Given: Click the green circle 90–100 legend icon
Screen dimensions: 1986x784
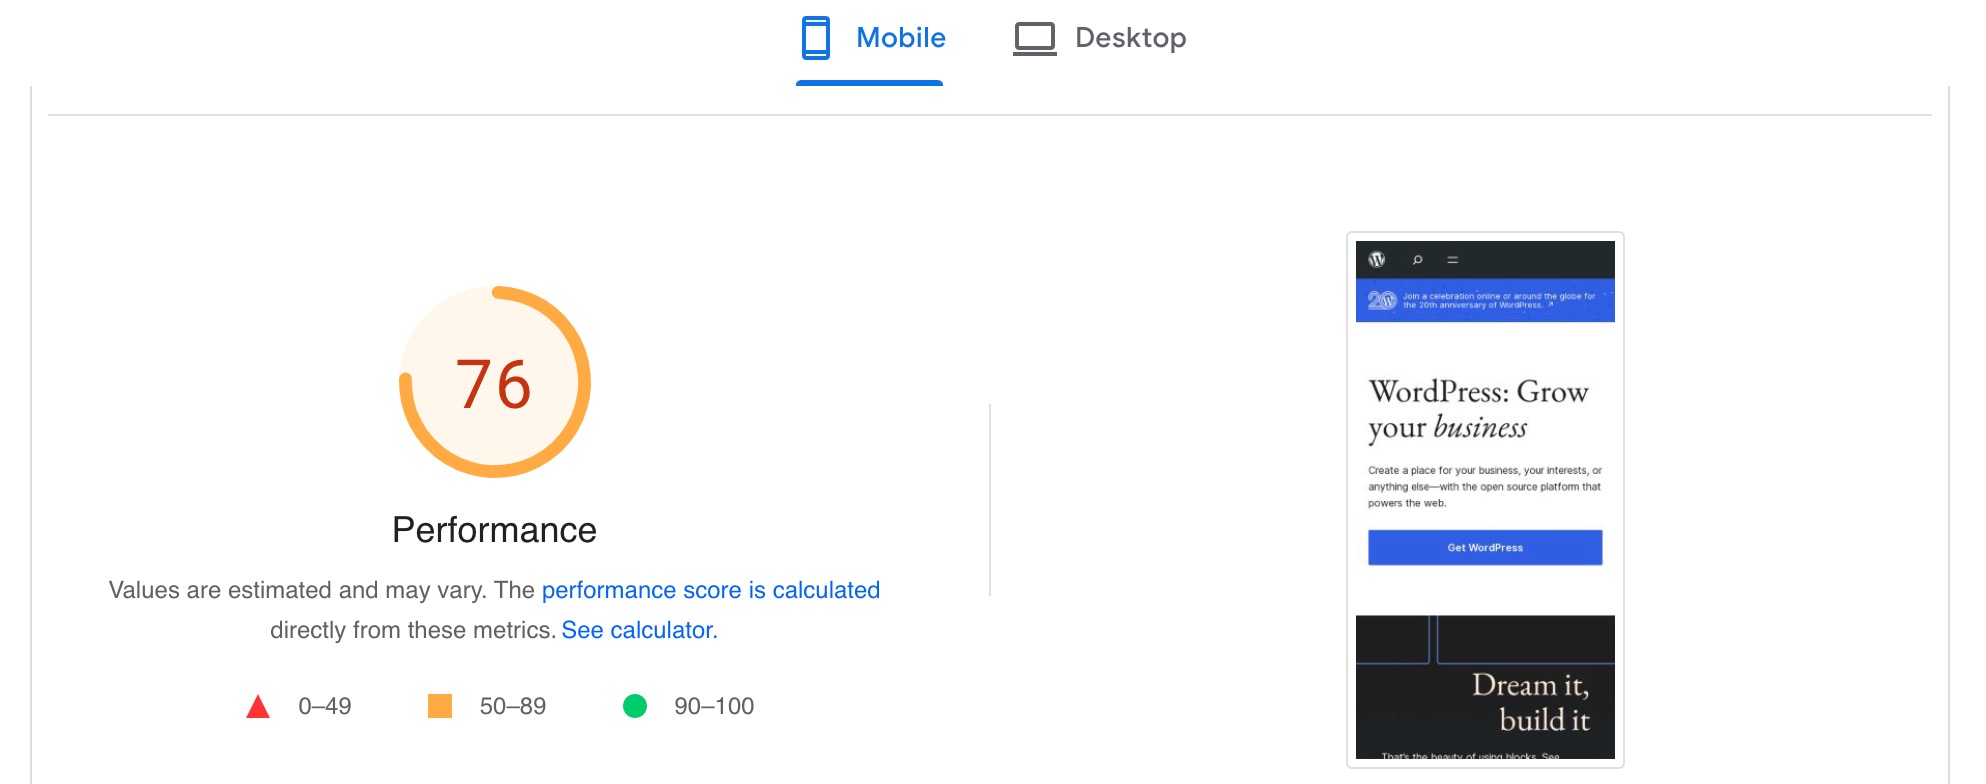Looking at the screenshot, I should pyautogui.click(x=635, y=706).
